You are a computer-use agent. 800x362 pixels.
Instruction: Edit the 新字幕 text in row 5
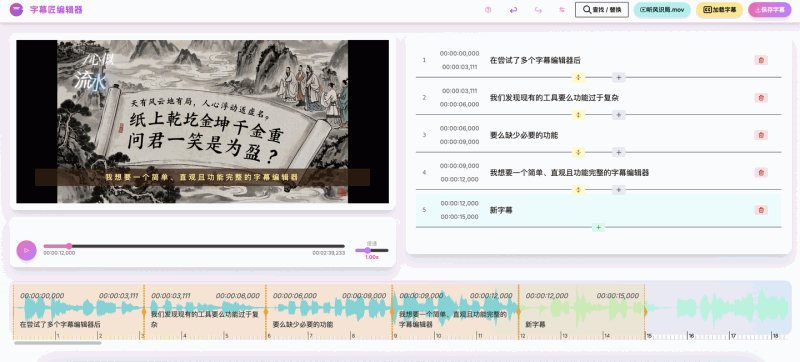(x=501, y=210)
